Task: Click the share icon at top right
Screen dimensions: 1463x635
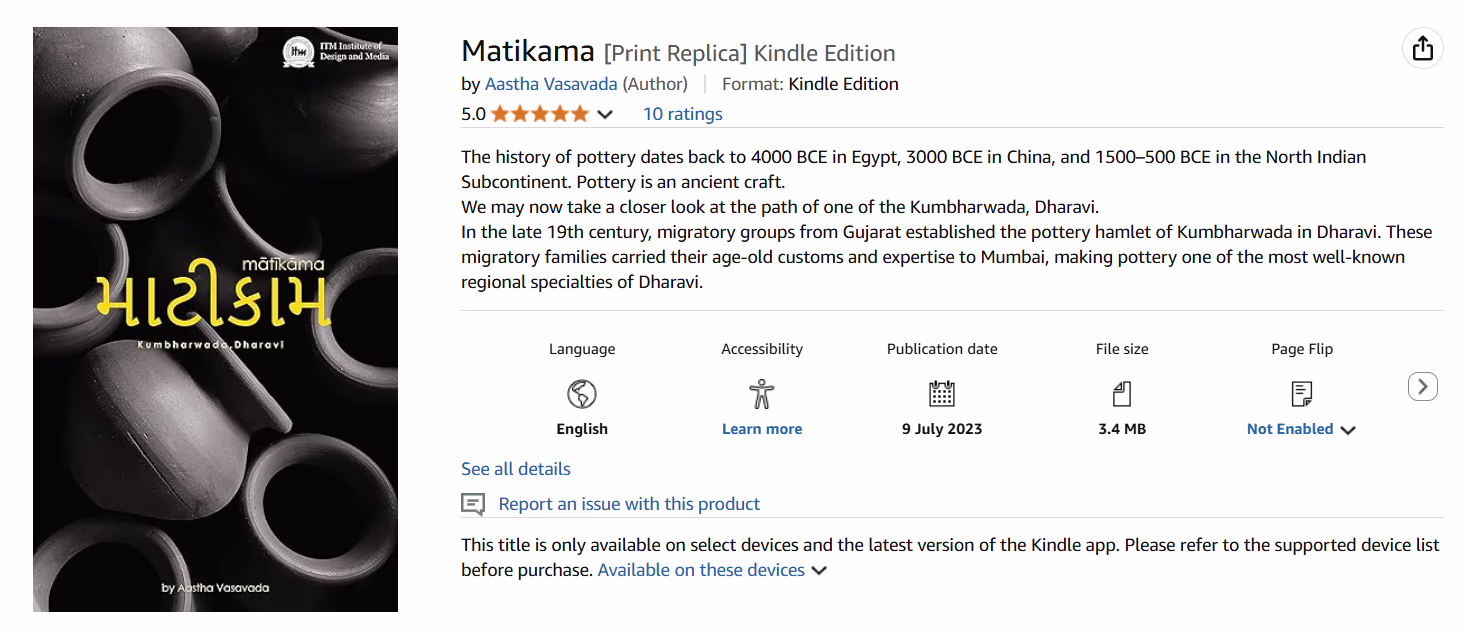Action: coord(1422,49)
